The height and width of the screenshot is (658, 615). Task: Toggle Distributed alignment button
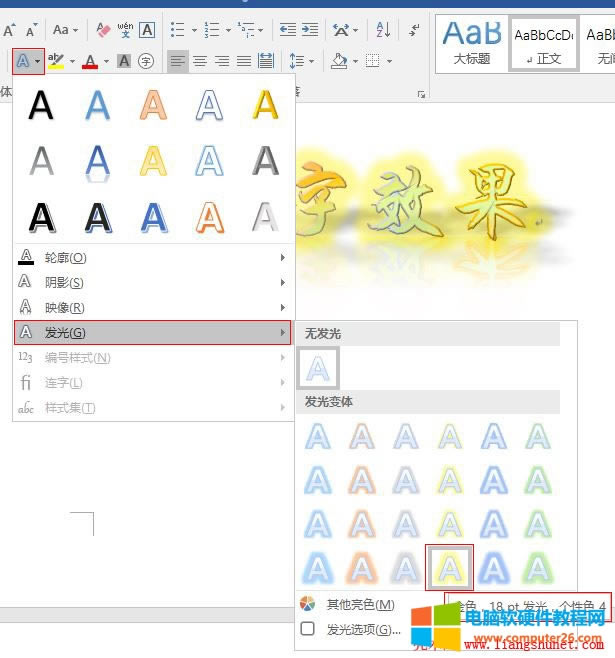(x=266, y=61)
